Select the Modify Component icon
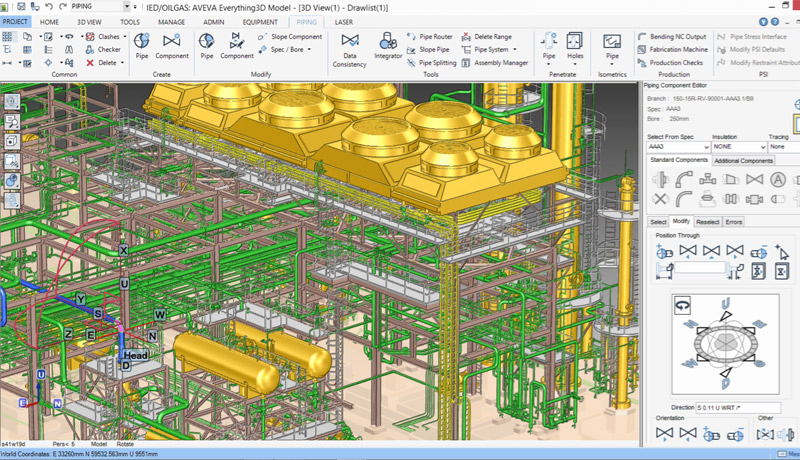800x460 pixels. [x=236, y=41]
